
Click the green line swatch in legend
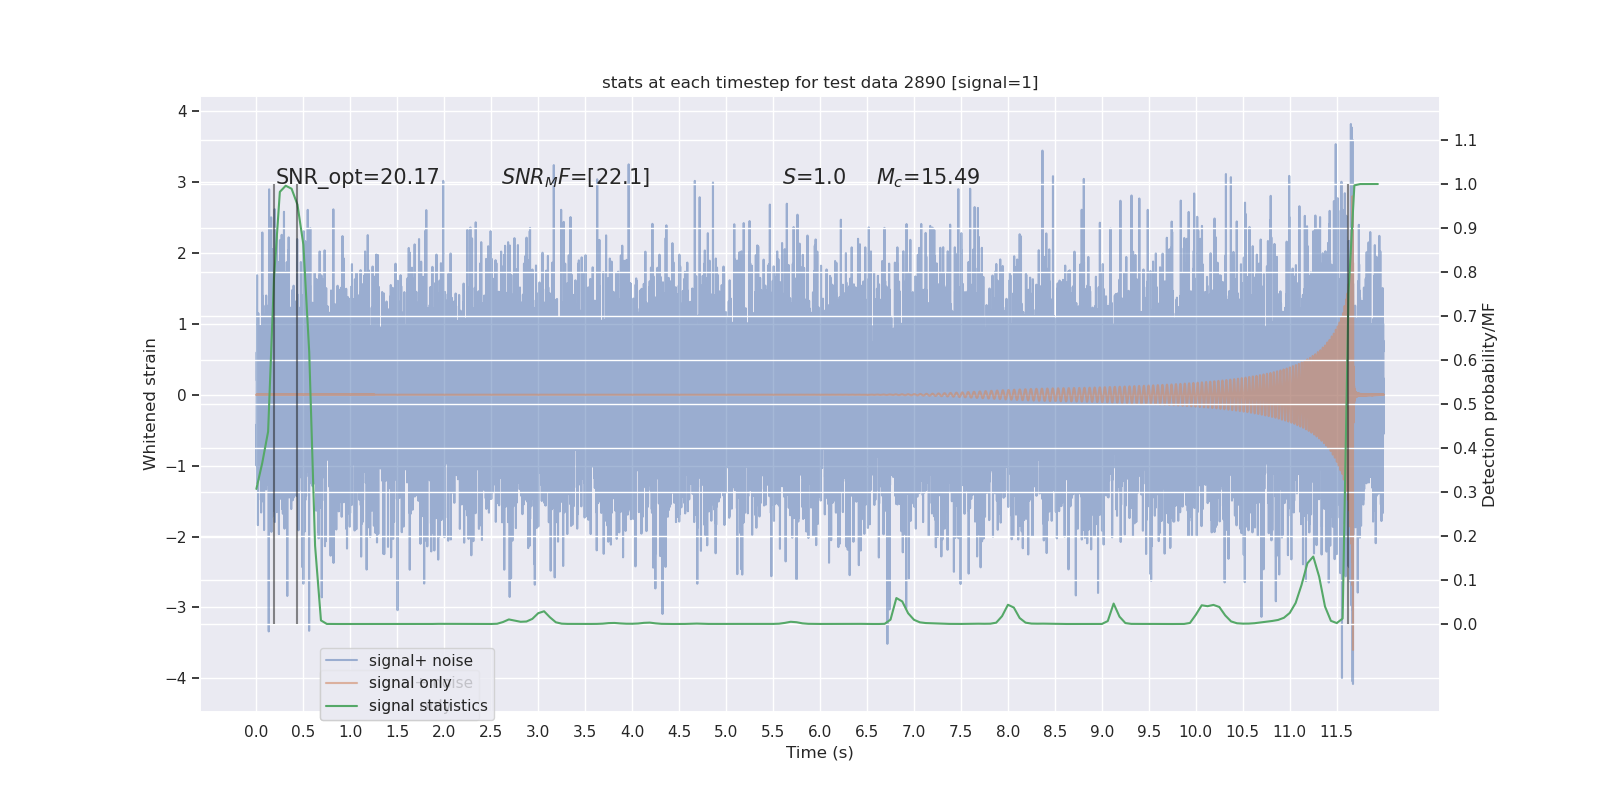342,706
